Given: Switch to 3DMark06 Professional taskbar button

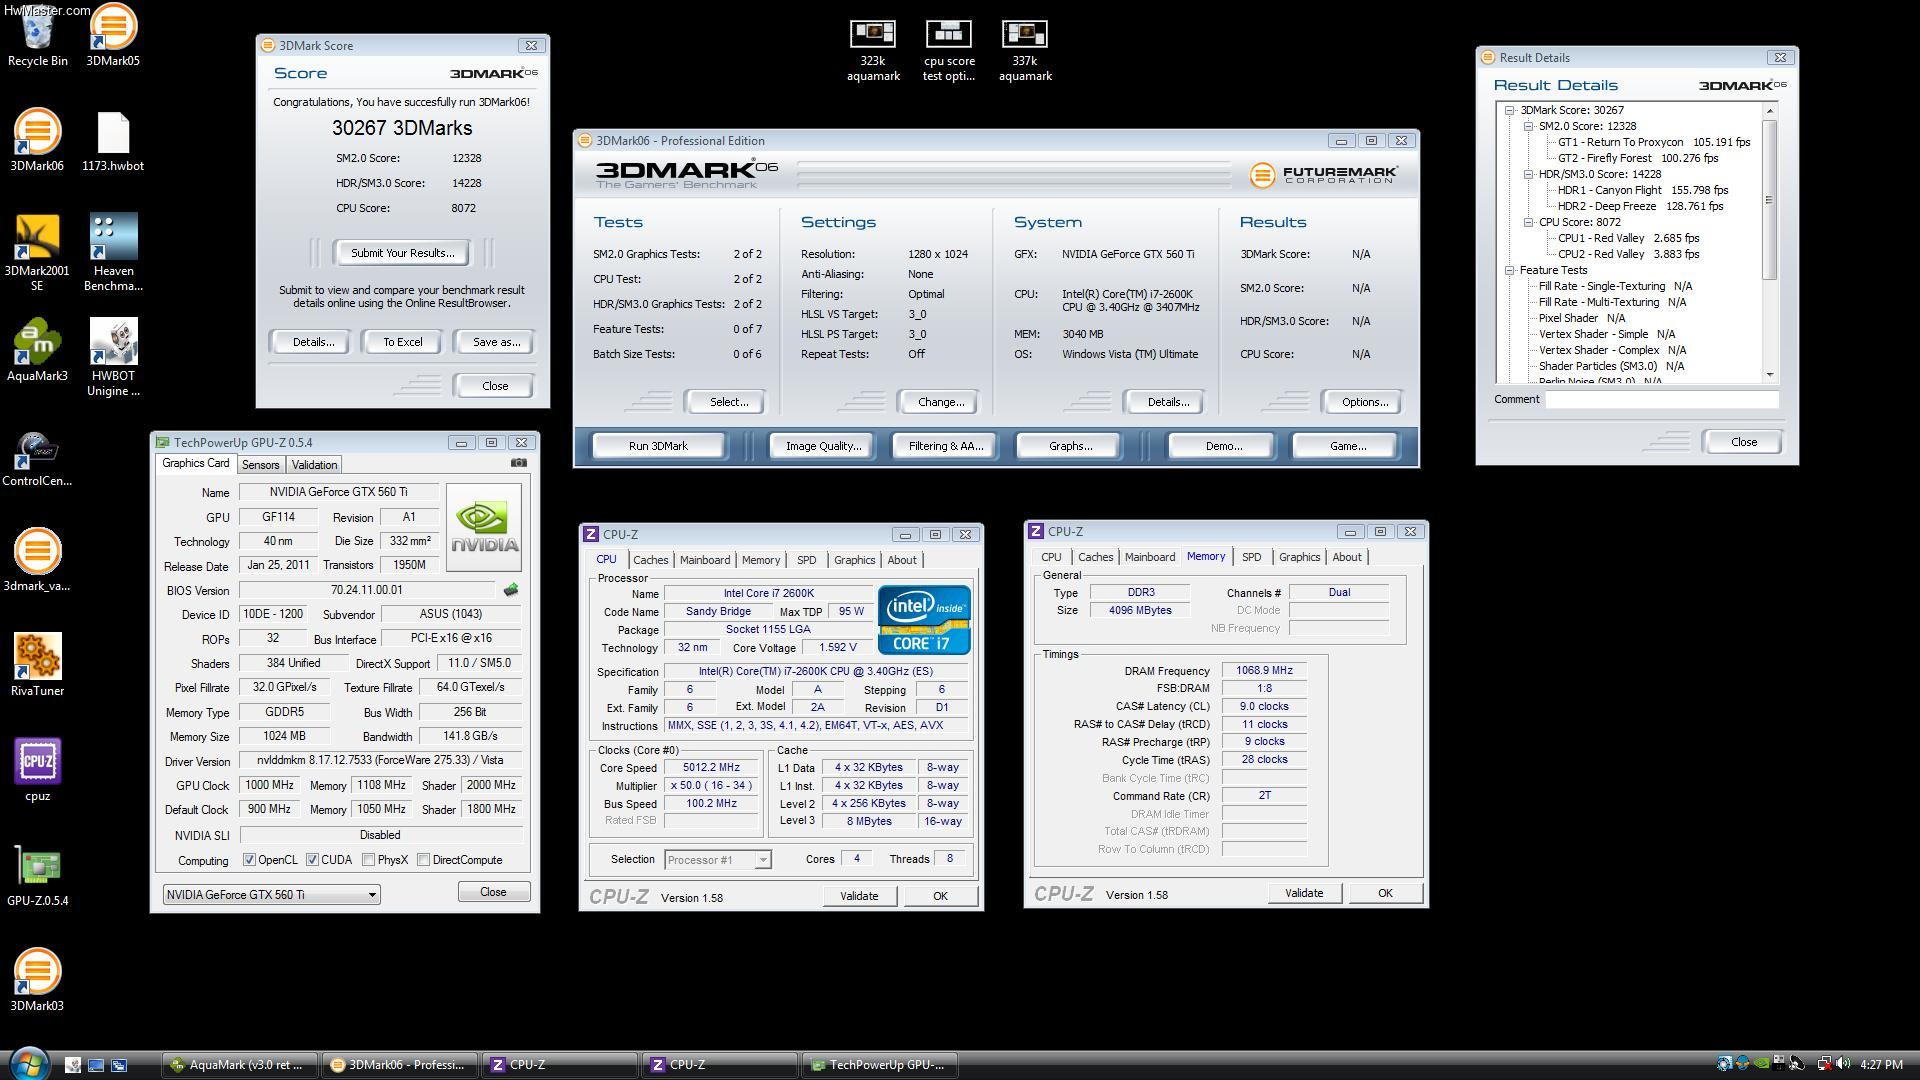Looking at the screenshot, I should tap(399, 1065).
